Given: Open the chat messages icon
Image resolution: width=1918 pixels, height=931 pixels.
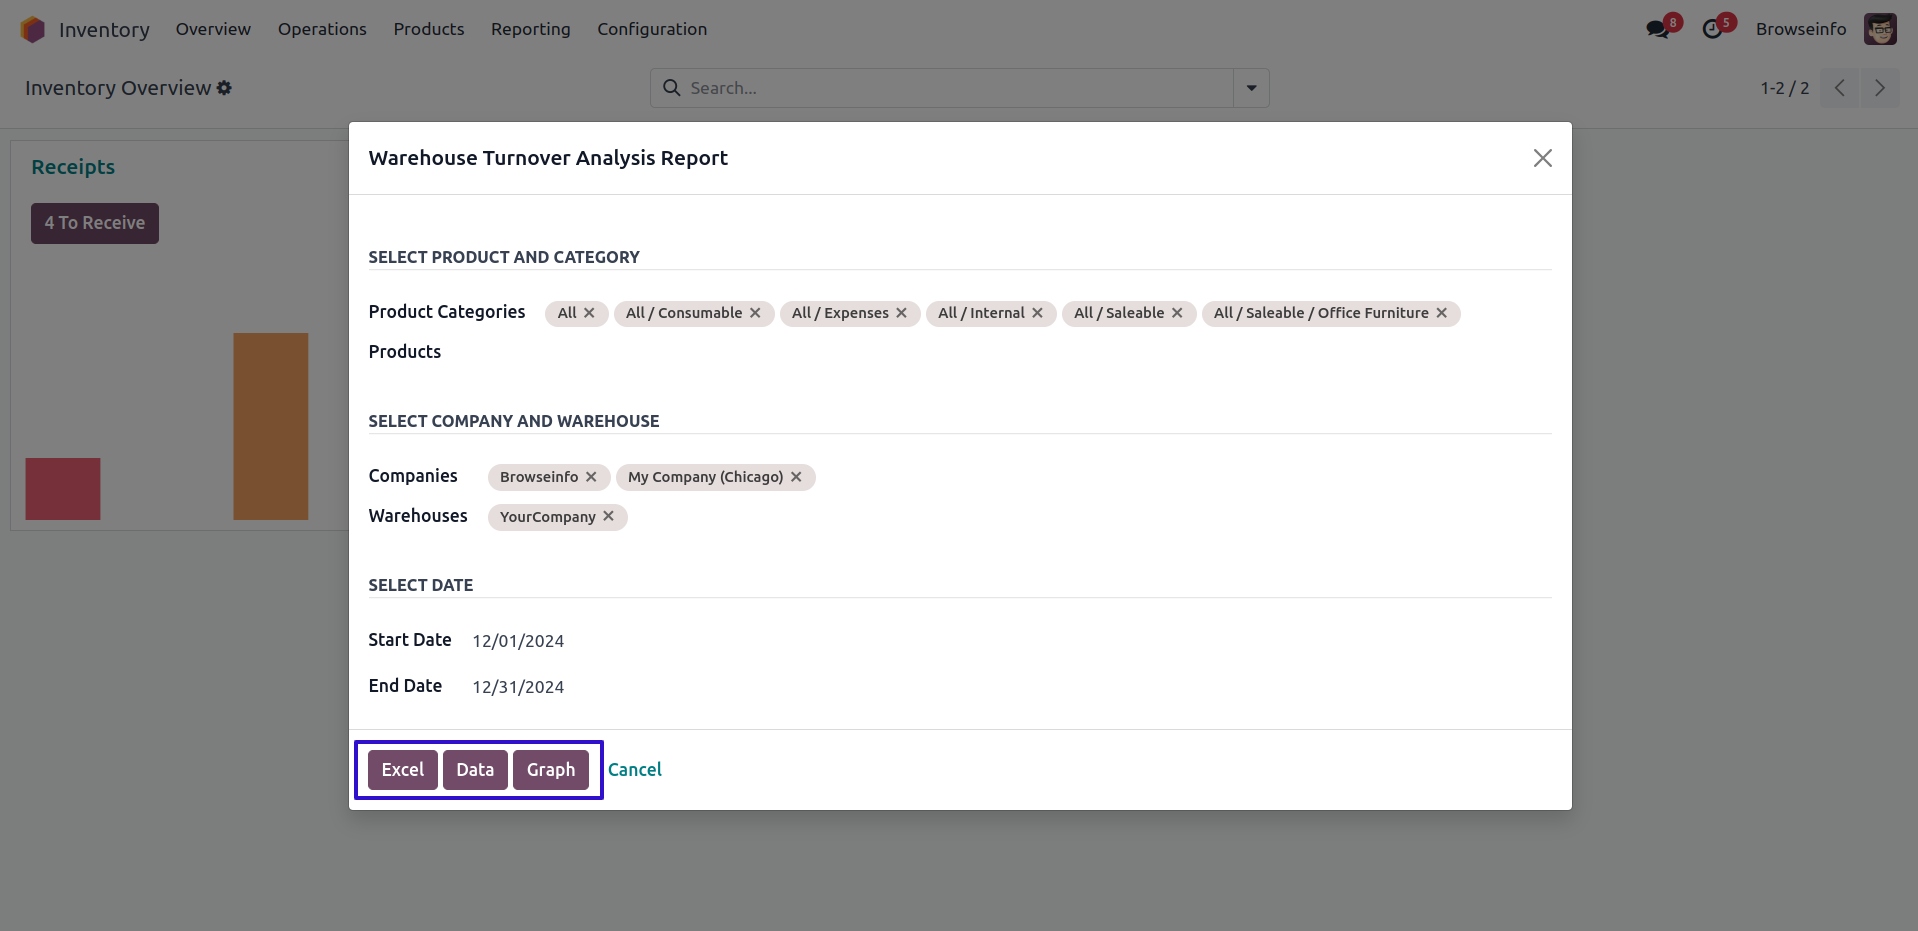Looking at the screenshot, I should (1658, 29).
